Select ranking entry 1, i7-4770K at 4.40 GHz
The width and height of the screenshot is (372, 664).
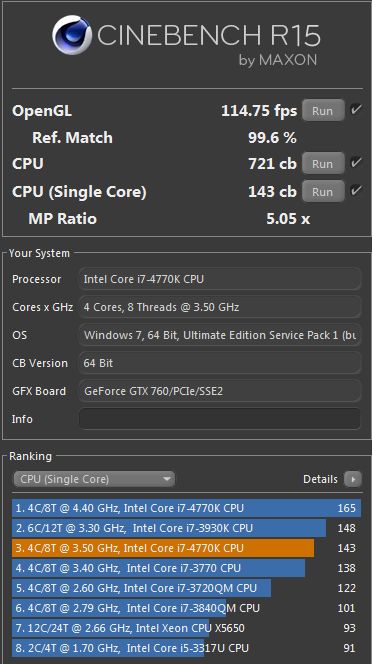pos(186,508)
